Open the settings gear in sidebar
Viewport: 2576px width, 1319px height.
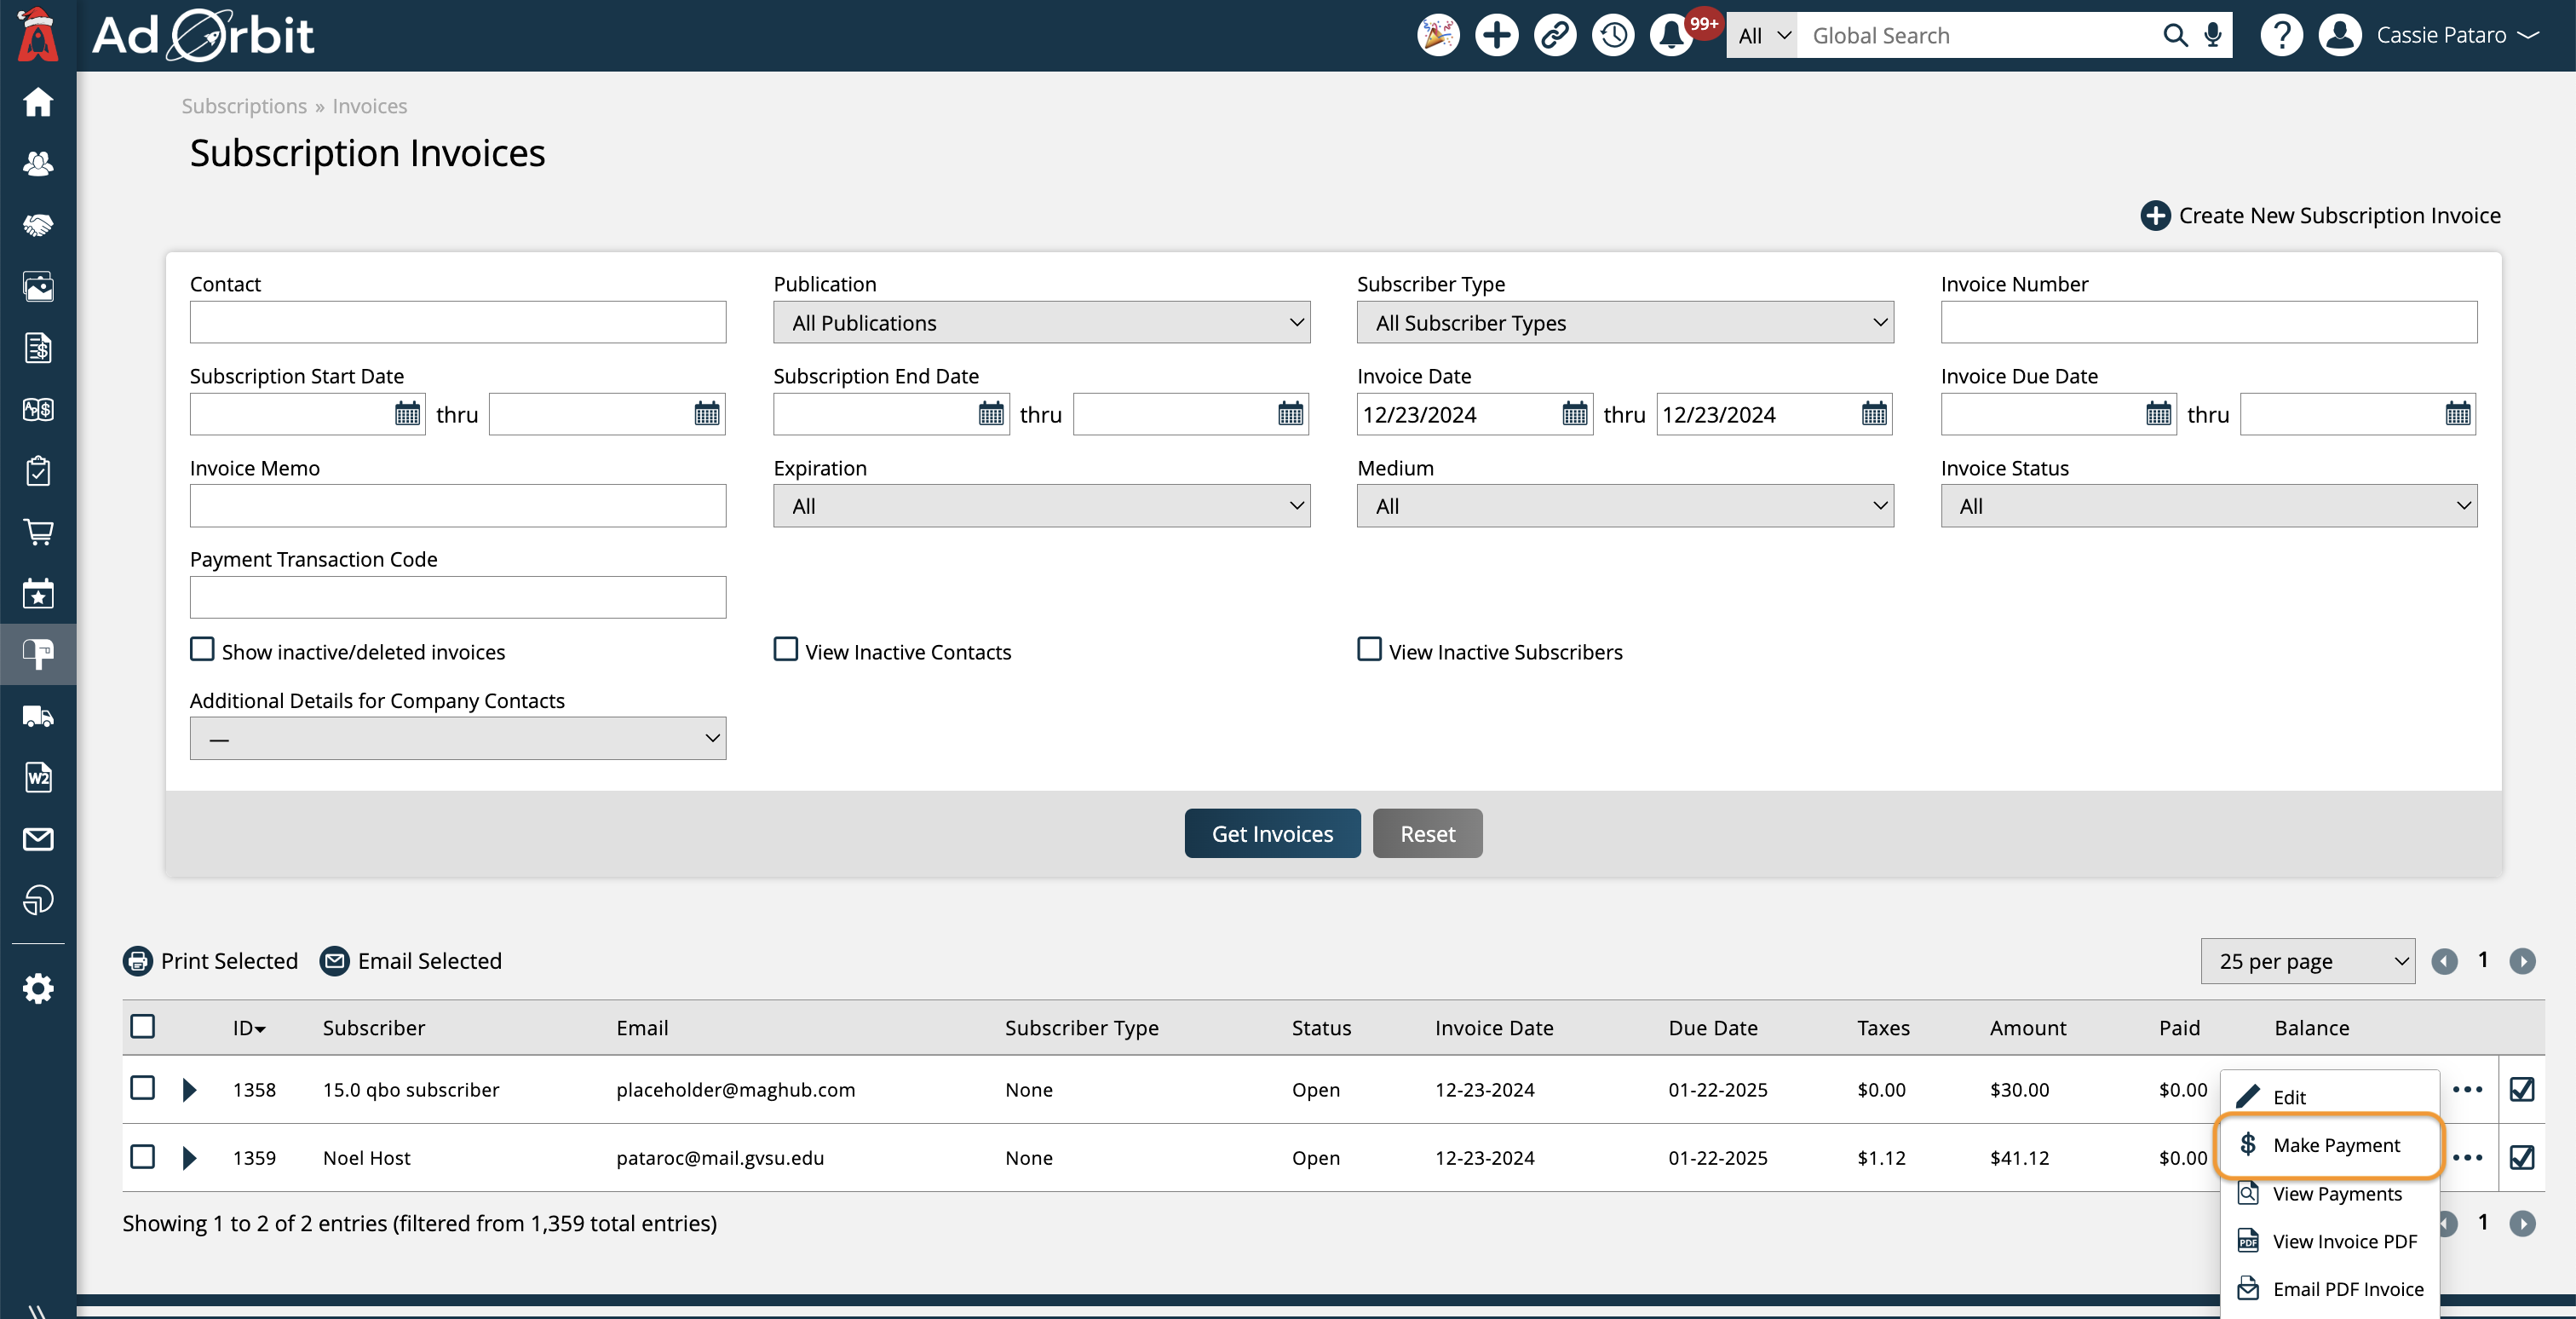(38, 988)
